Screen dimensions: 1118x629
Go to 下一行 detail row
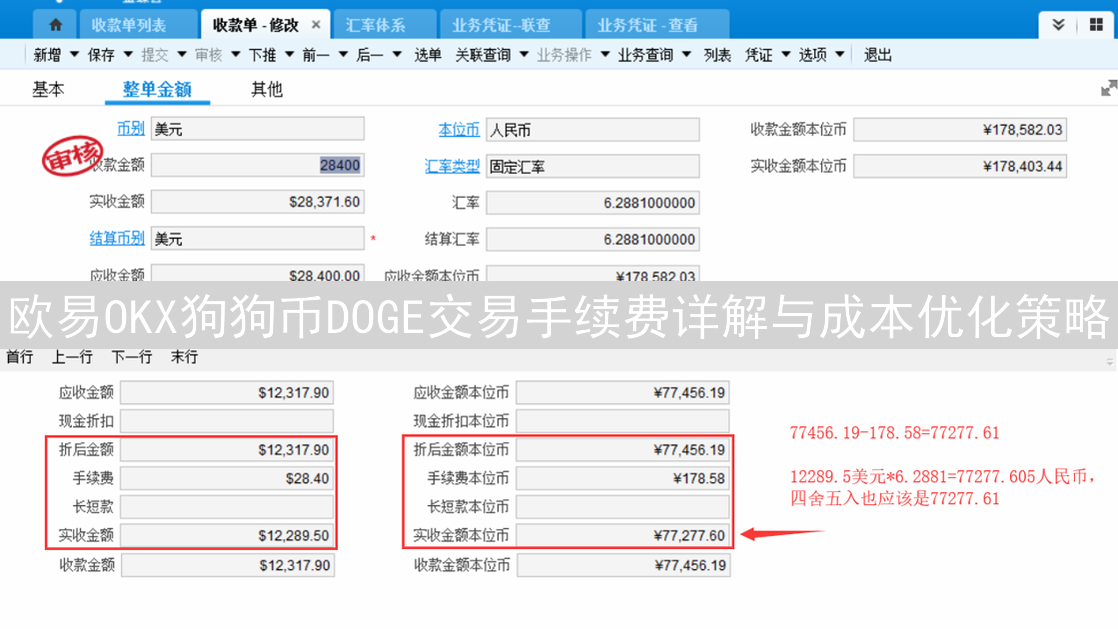pyautogui.click(x=132, y=357)
